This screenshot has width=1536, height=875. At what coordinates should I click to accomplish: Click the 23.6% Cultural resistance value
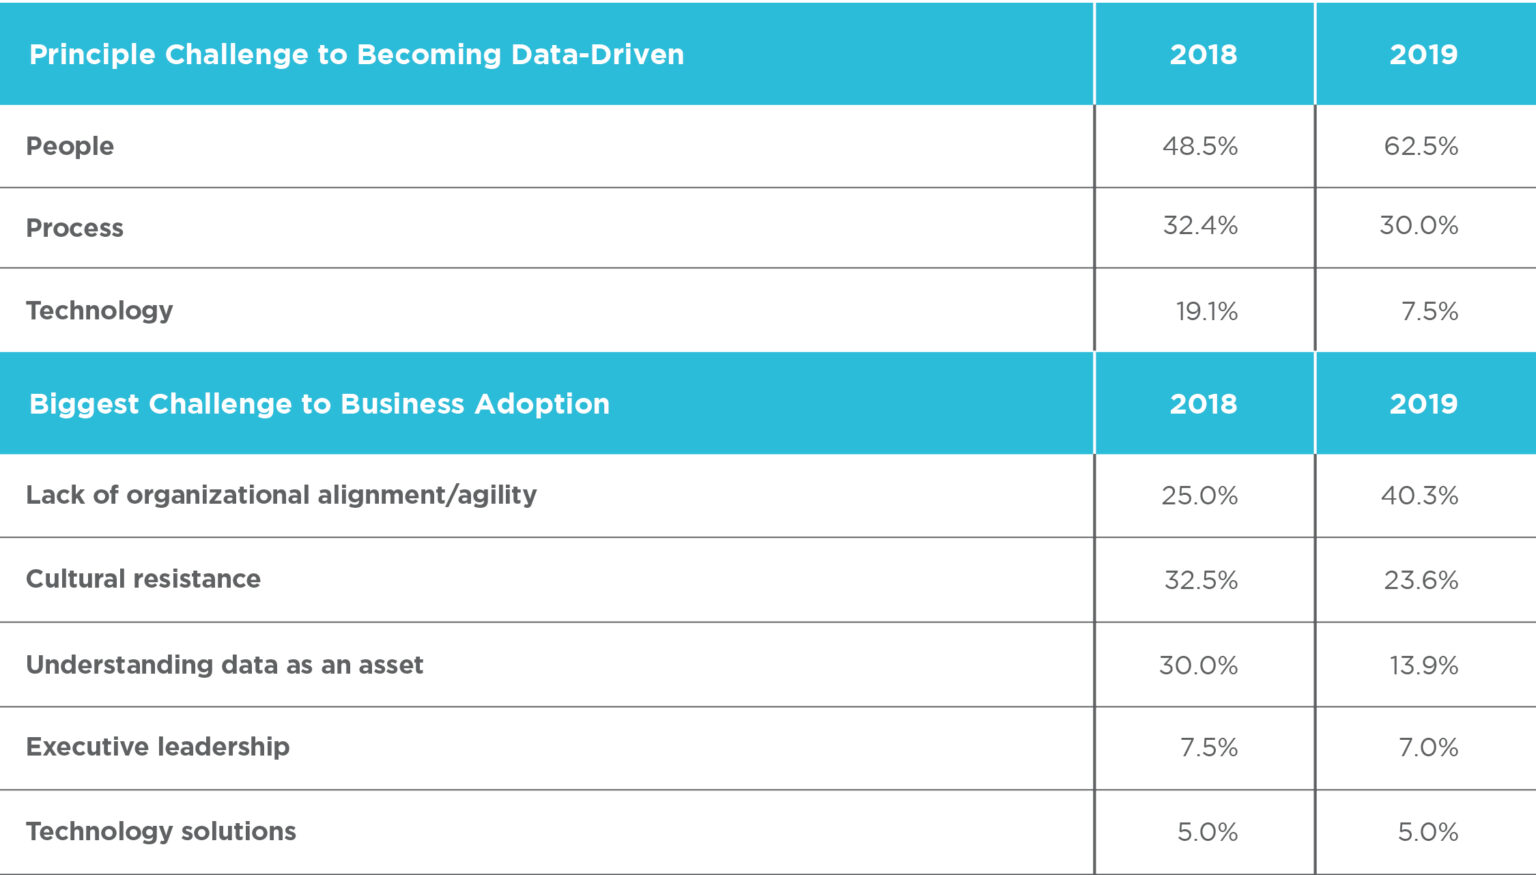[1421, 580]
